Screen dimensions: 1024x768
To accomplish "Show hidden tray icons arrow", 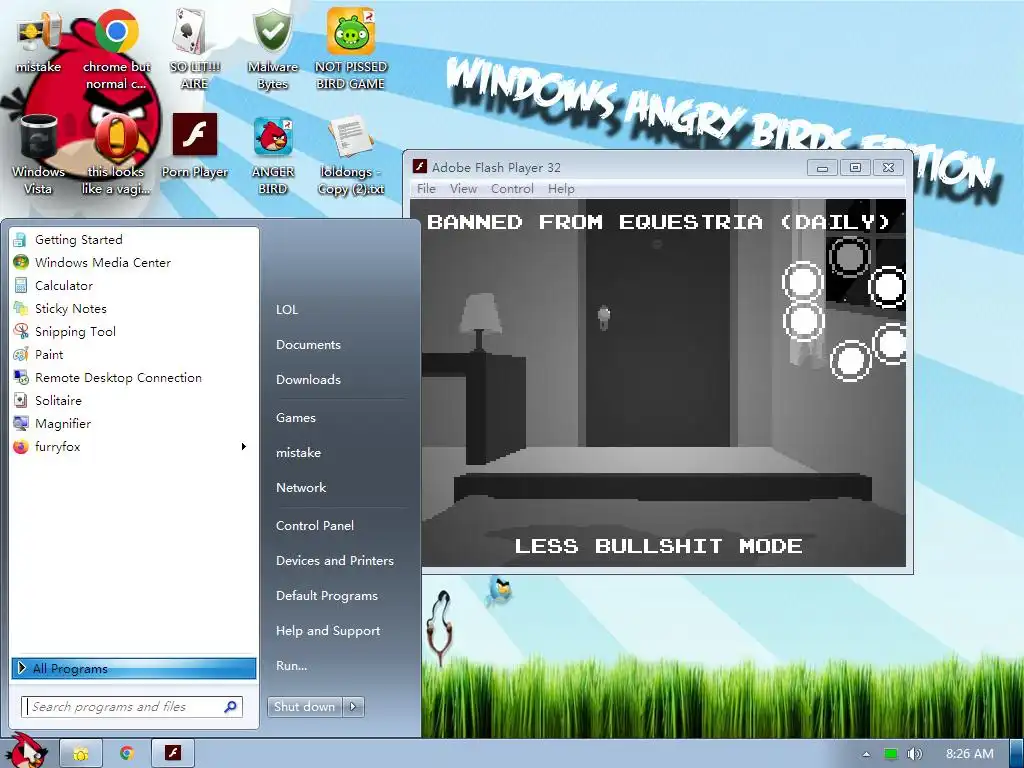I will (x=867, y=754).
